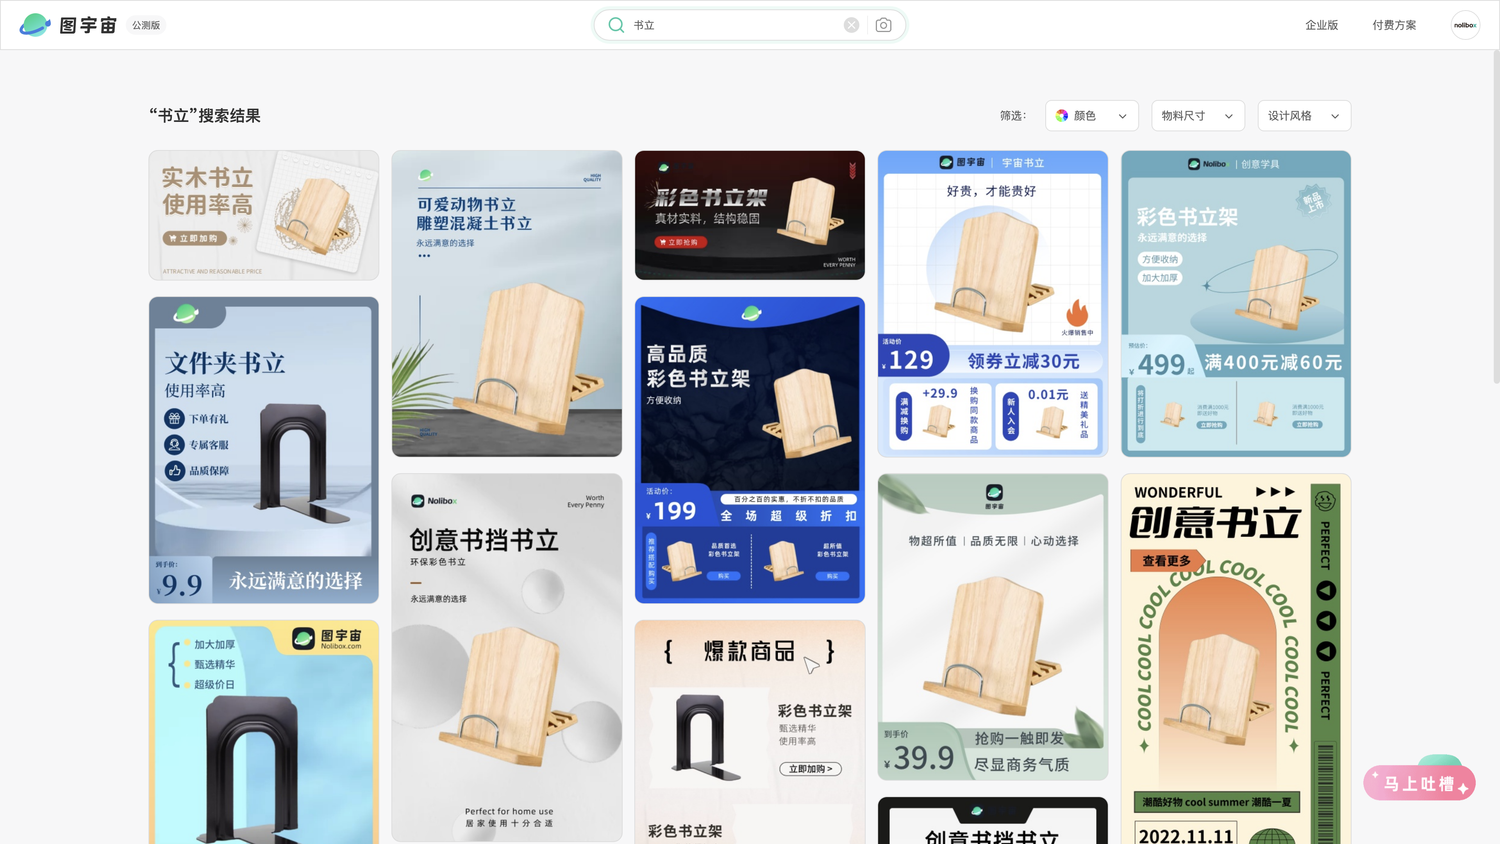
Task: Open the 付费方案 page
Action: pyautogui.click(x=1394, y=25)
